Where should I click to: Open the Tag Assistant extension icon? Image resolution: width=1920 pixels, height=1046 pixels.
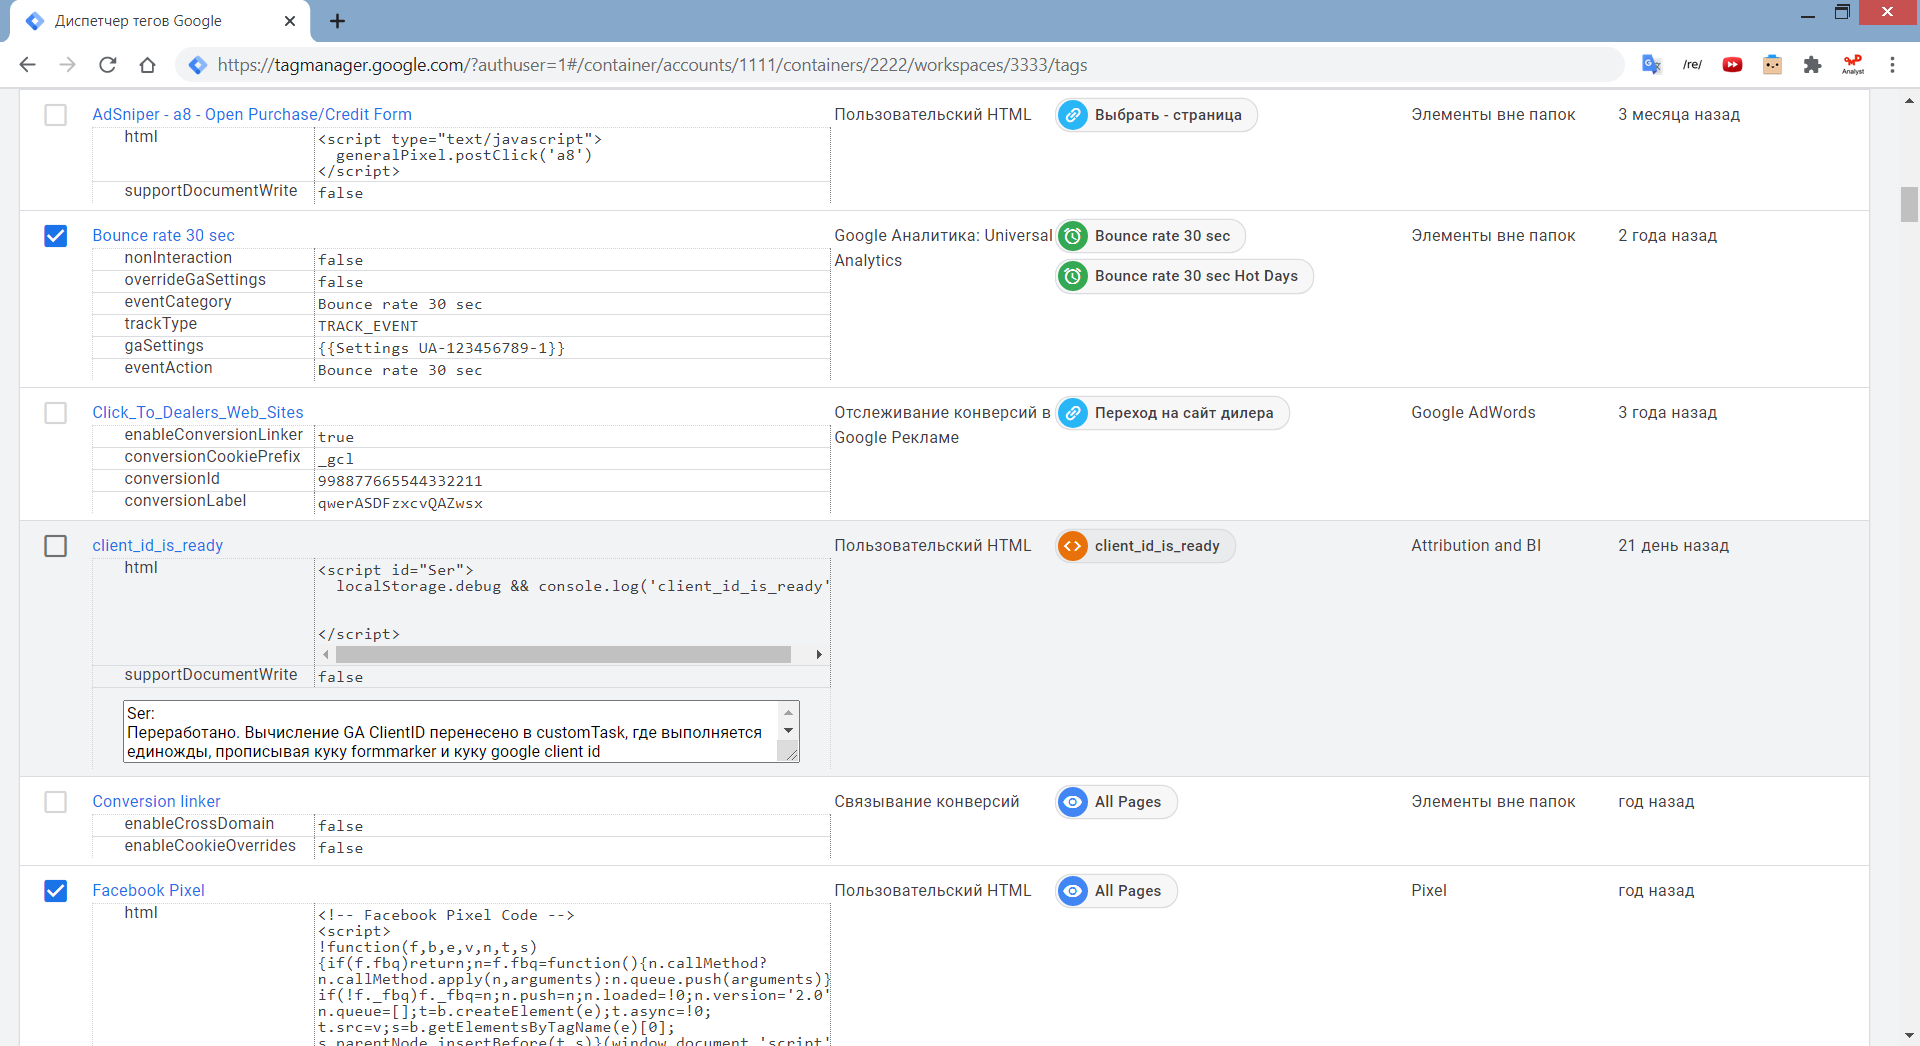(x=1772, y=65)
